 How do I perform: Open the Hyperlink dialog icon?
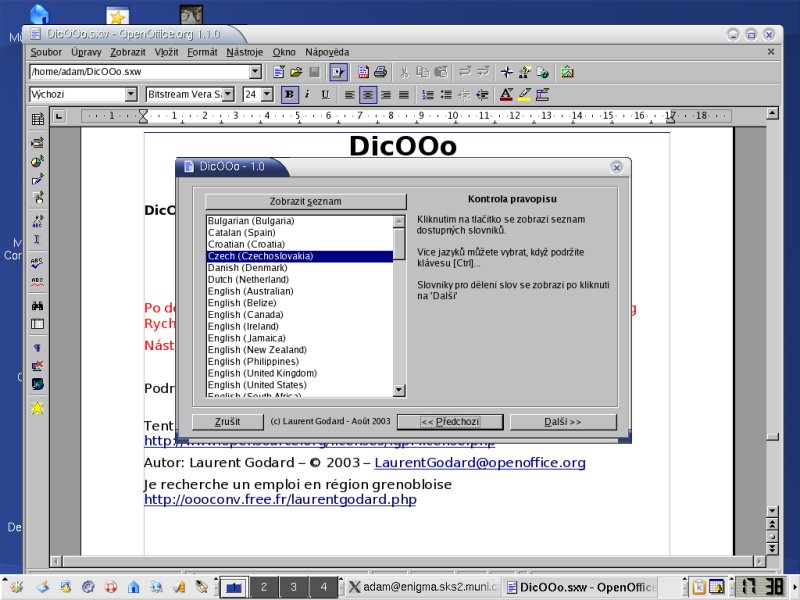tap(543, 72)
